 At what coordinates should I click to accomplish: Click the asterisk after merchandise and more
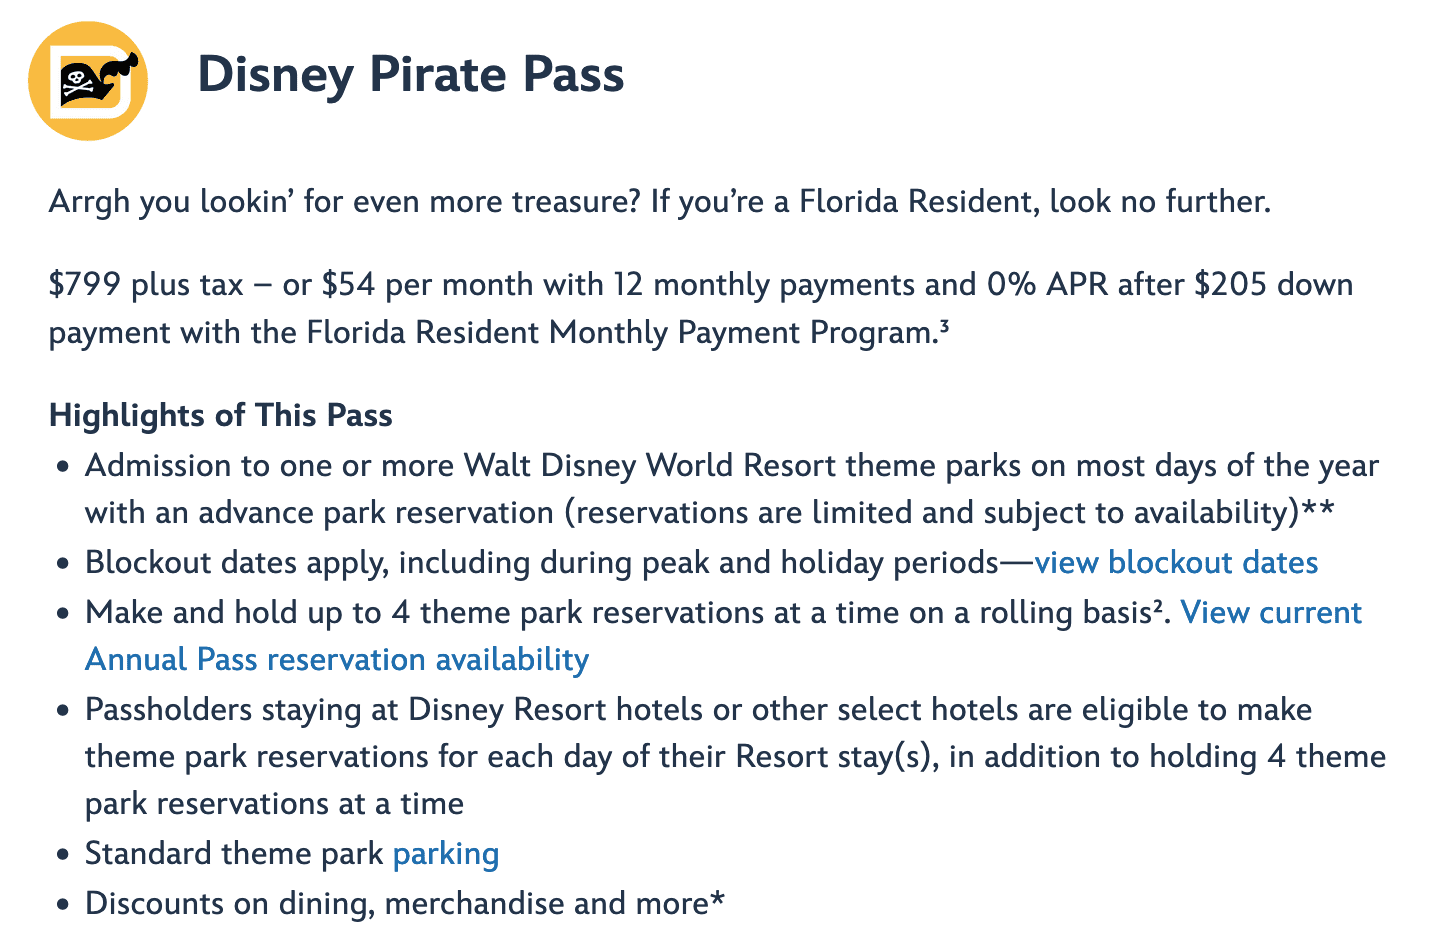pos(717,900)
